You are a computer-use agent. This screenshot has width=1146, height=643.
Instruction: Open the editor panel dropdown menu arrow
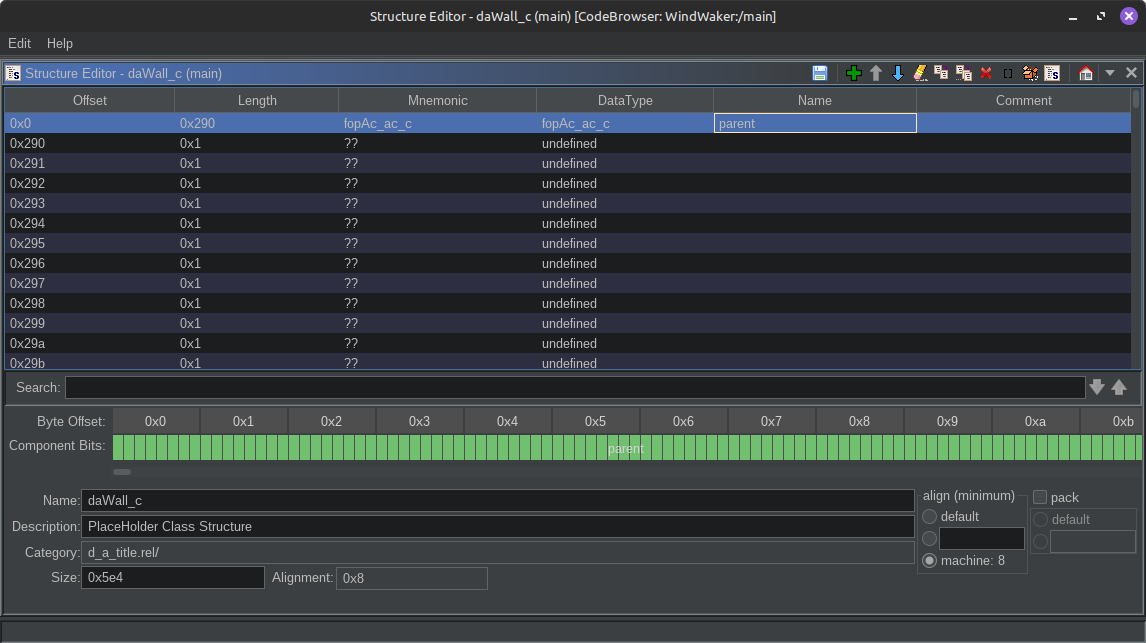(1109, 73)
